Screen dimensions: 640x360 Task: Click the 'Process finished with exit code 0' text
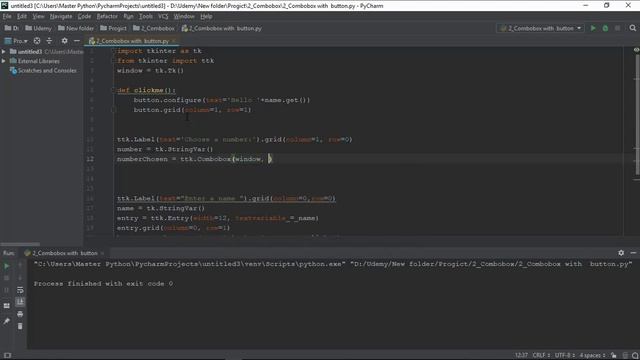[x=103, y=284]
